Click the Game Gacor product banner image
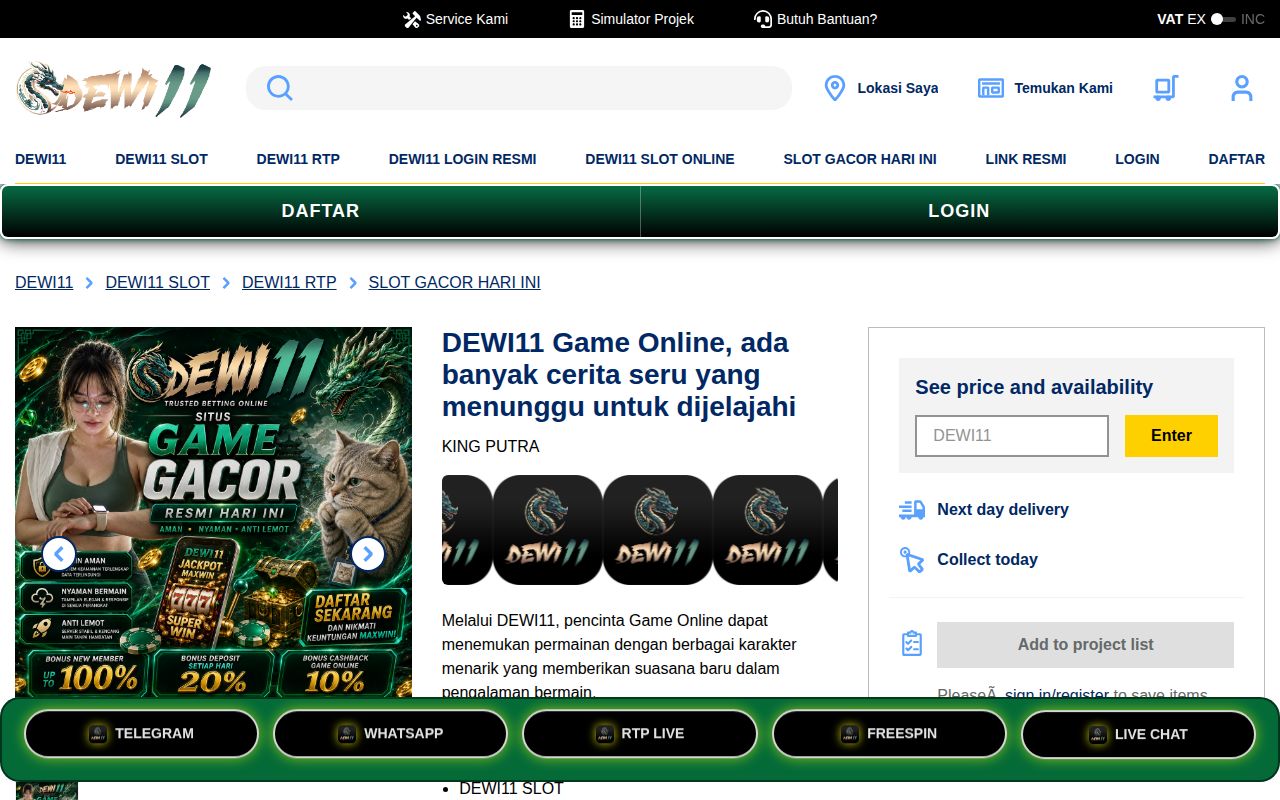Viewport: 1280px width, 800px height. [x=213, y=513]
